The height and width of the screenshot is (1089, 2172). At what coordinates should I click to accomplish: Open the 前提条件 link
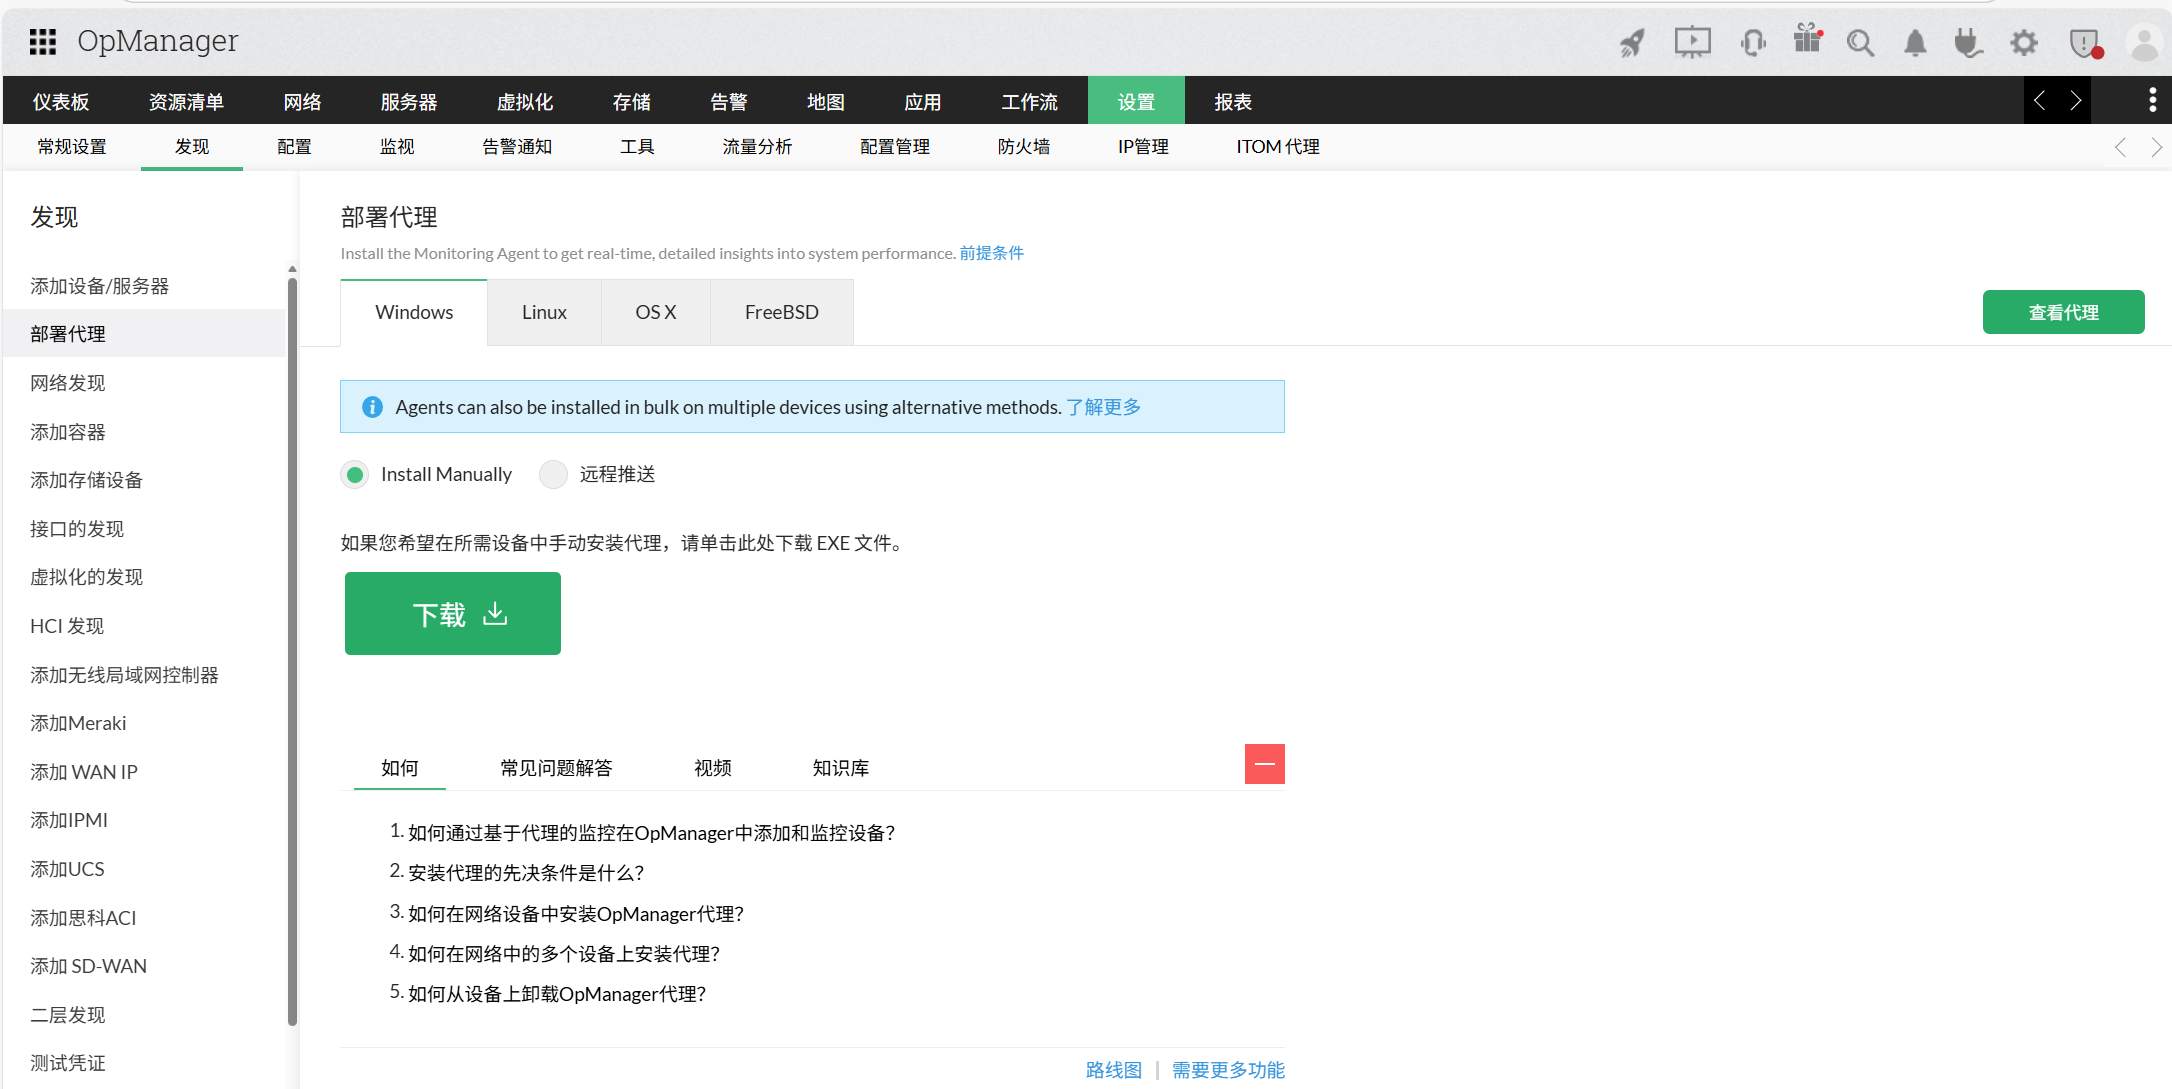(991, 253)
